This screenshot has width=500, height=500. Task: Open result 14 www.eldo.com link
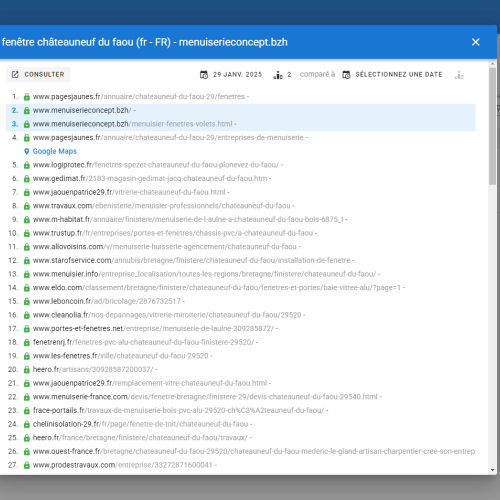[217, 288]
